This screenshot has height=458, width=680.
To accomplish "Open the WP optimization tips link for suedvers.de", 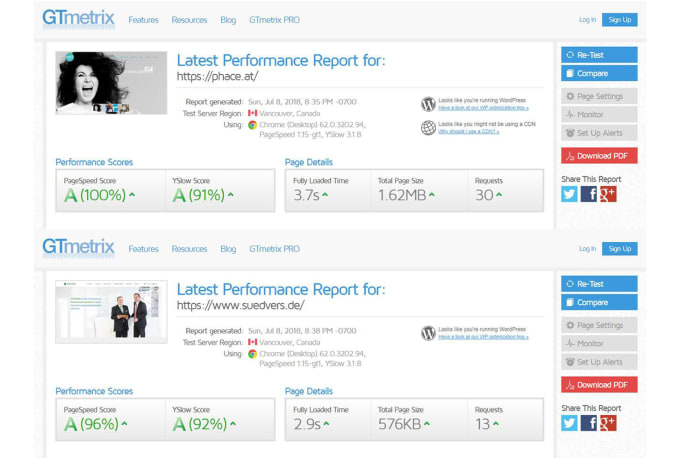I will pyautogui.click(x=483, y=337).
